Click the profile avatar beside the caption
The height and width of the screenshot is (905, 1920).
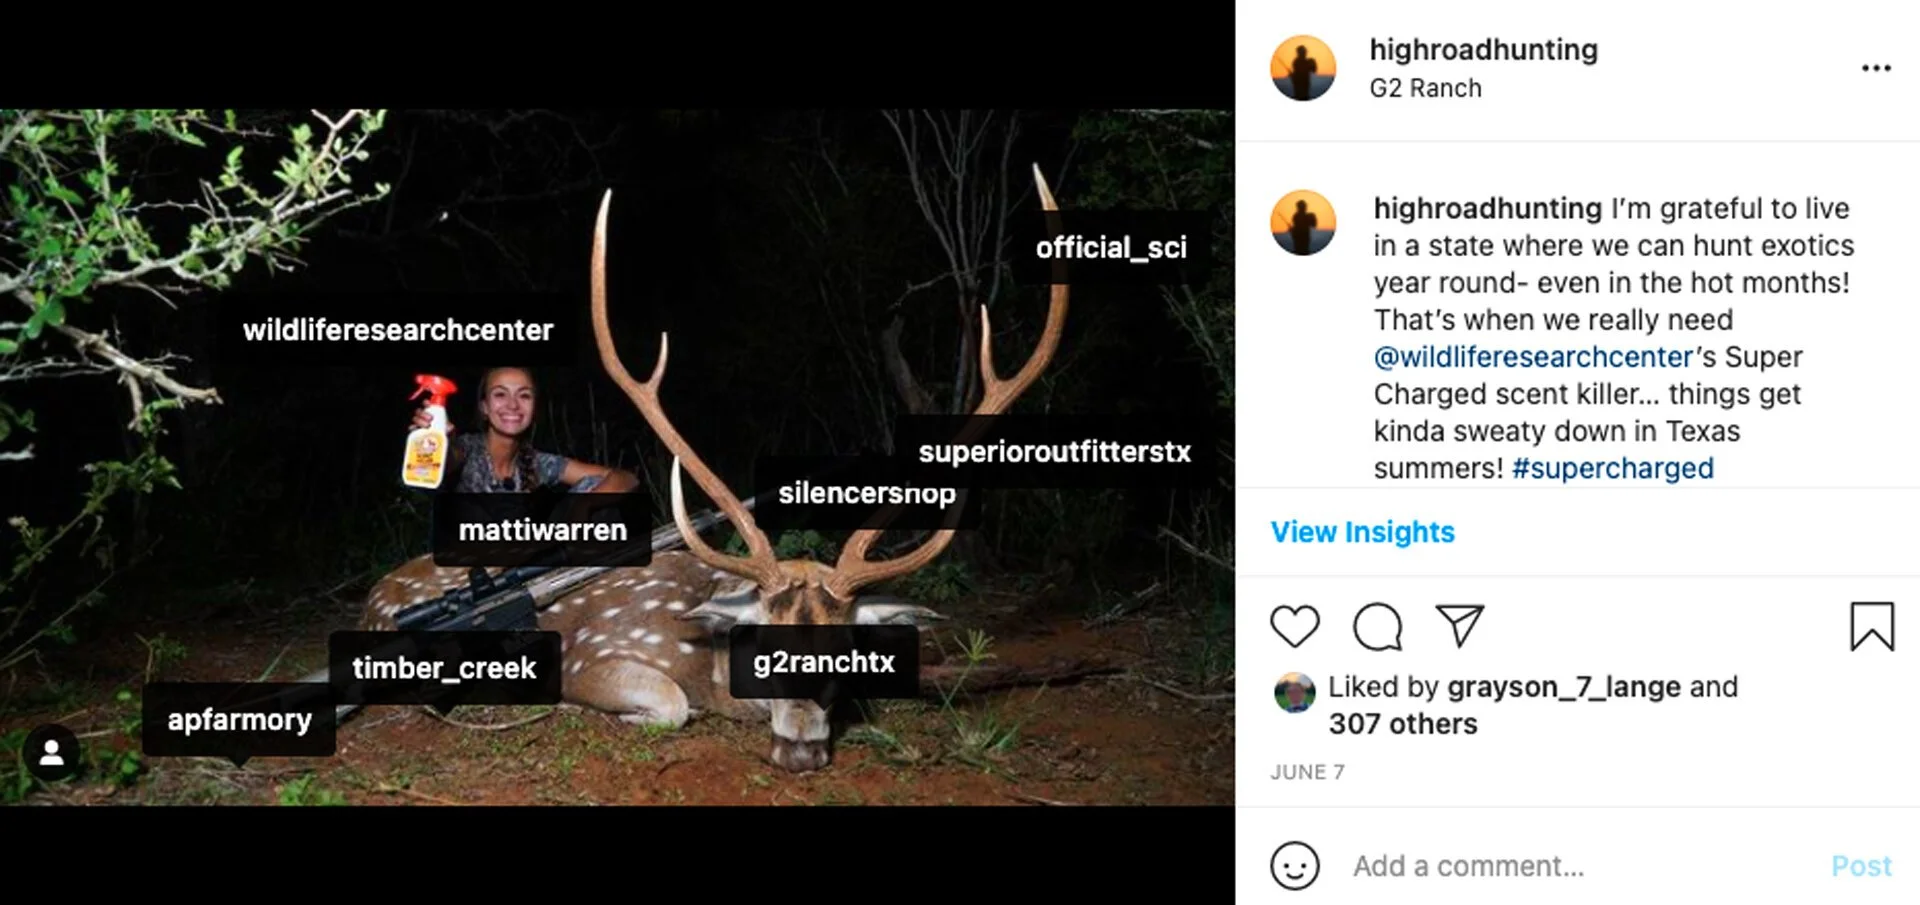(1303, 223)
